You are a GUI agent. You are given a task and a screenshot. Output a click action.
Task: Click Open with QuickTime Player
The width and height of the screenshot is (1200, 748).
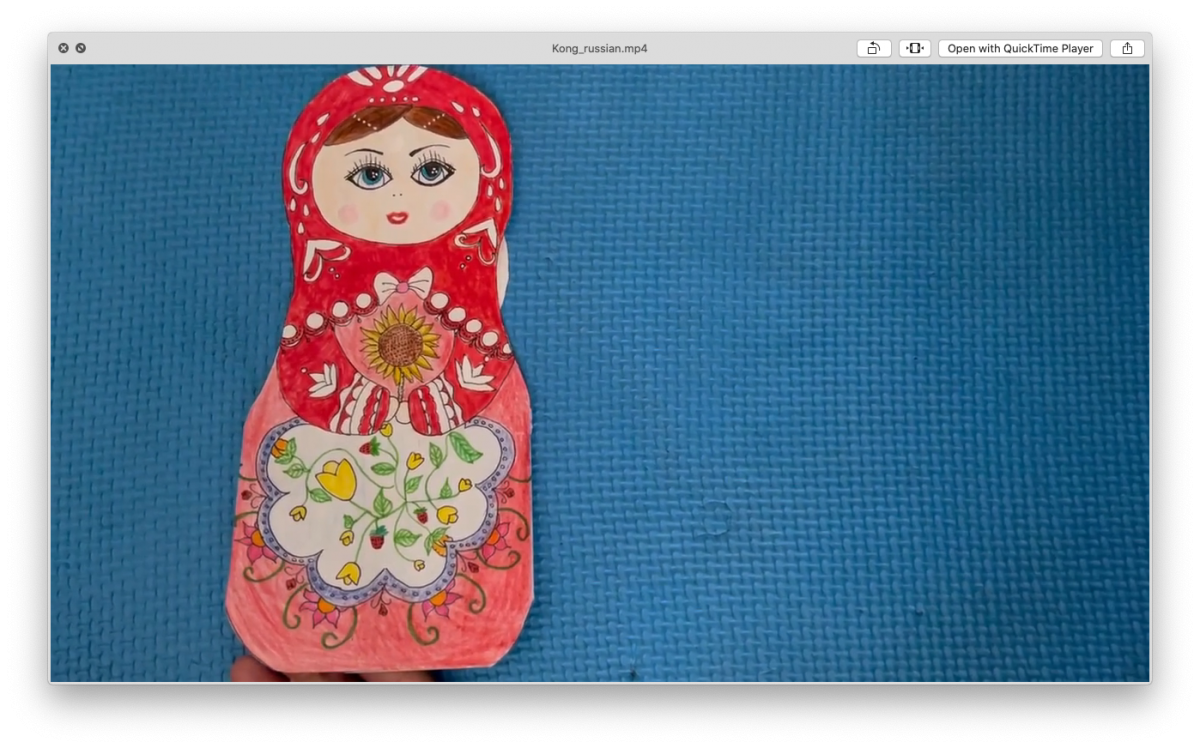coord(1020,48)
